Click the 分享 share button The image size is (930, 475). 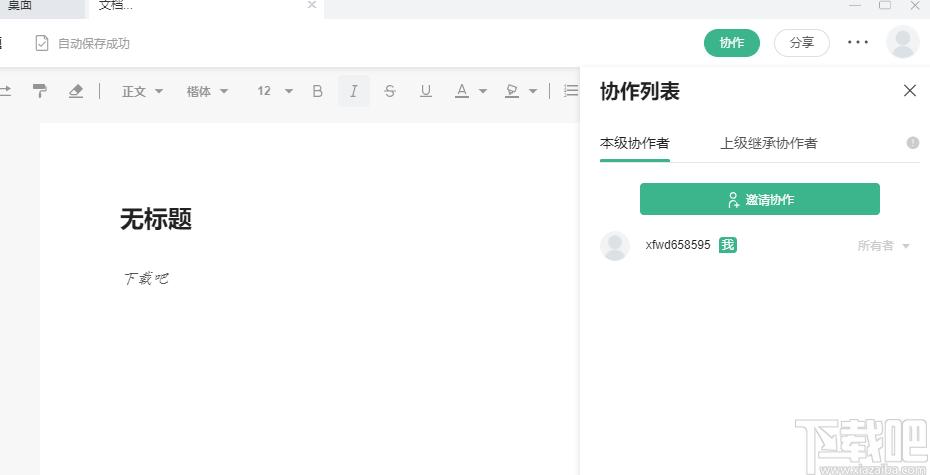click(802, 43)
